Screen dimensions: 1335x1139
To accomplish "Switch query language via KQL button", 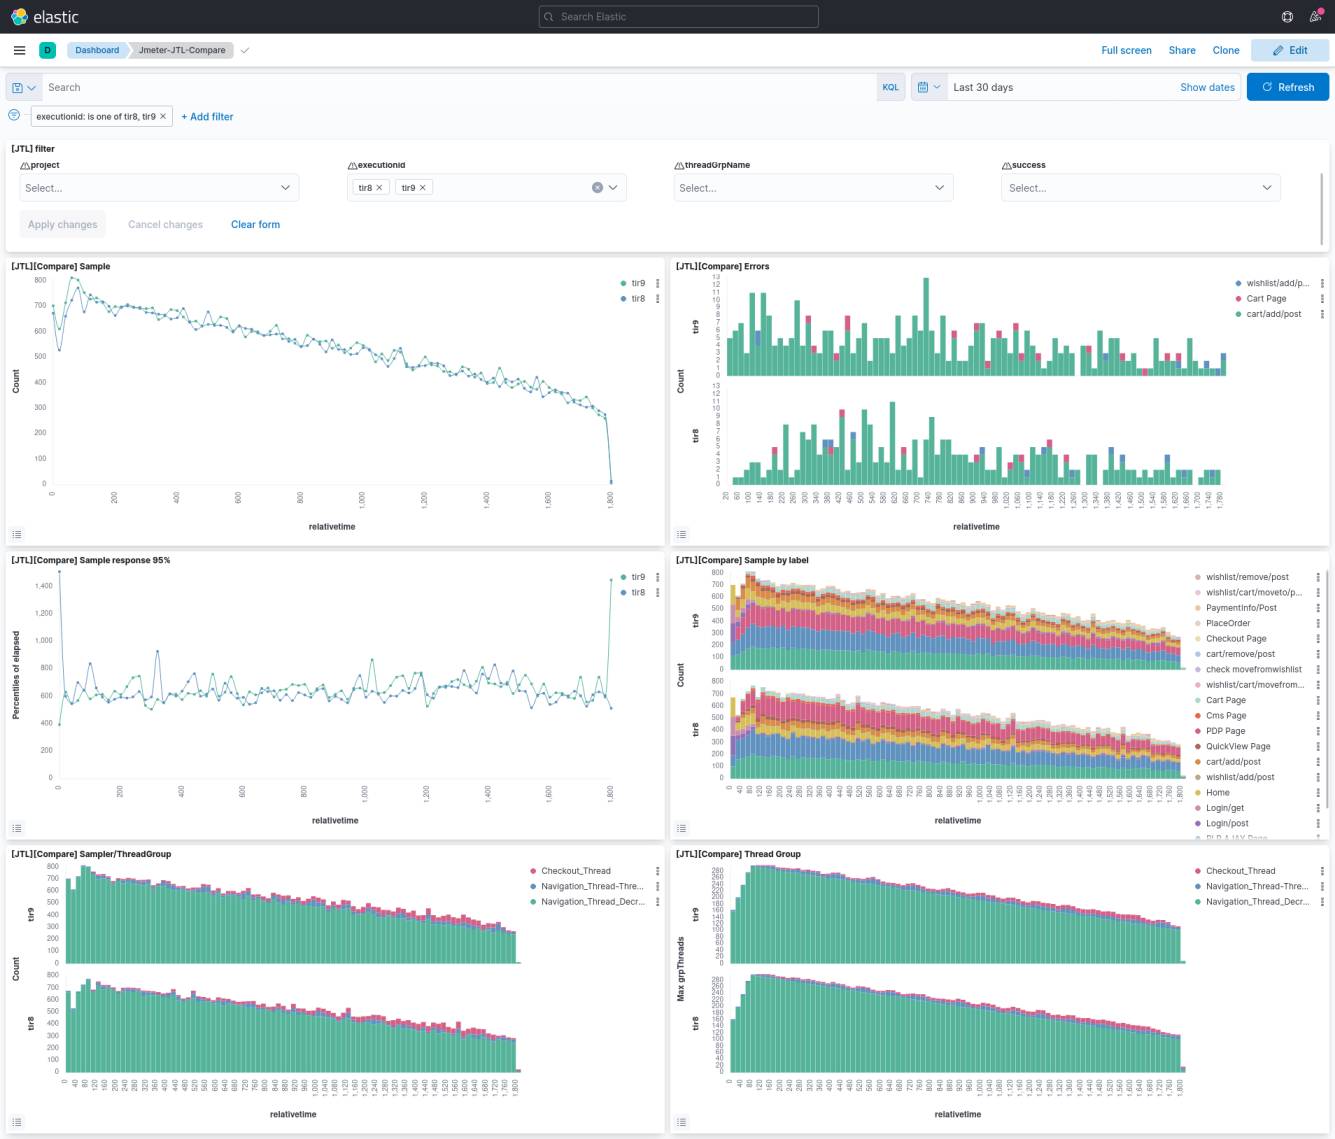I will click(x=890, y=87).
